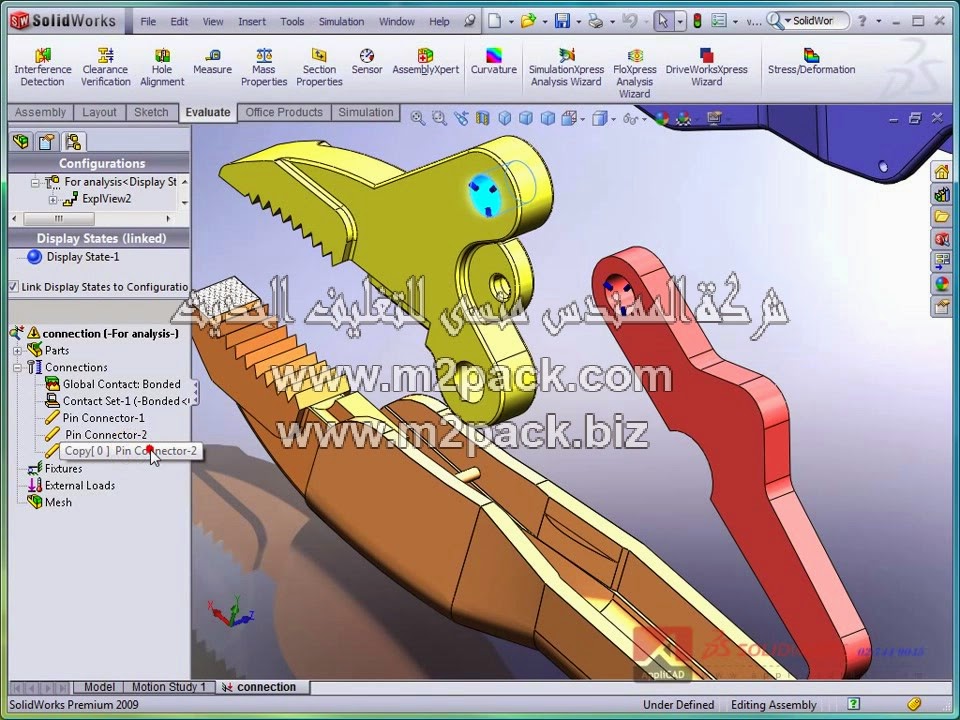Switch to the Assembly ribbon tab

pyautogui.click(x=40, y=113)
